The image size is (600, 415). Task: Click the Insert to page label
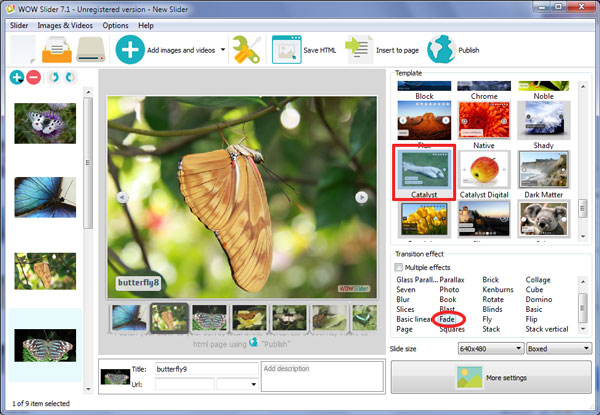pos(397,50)
